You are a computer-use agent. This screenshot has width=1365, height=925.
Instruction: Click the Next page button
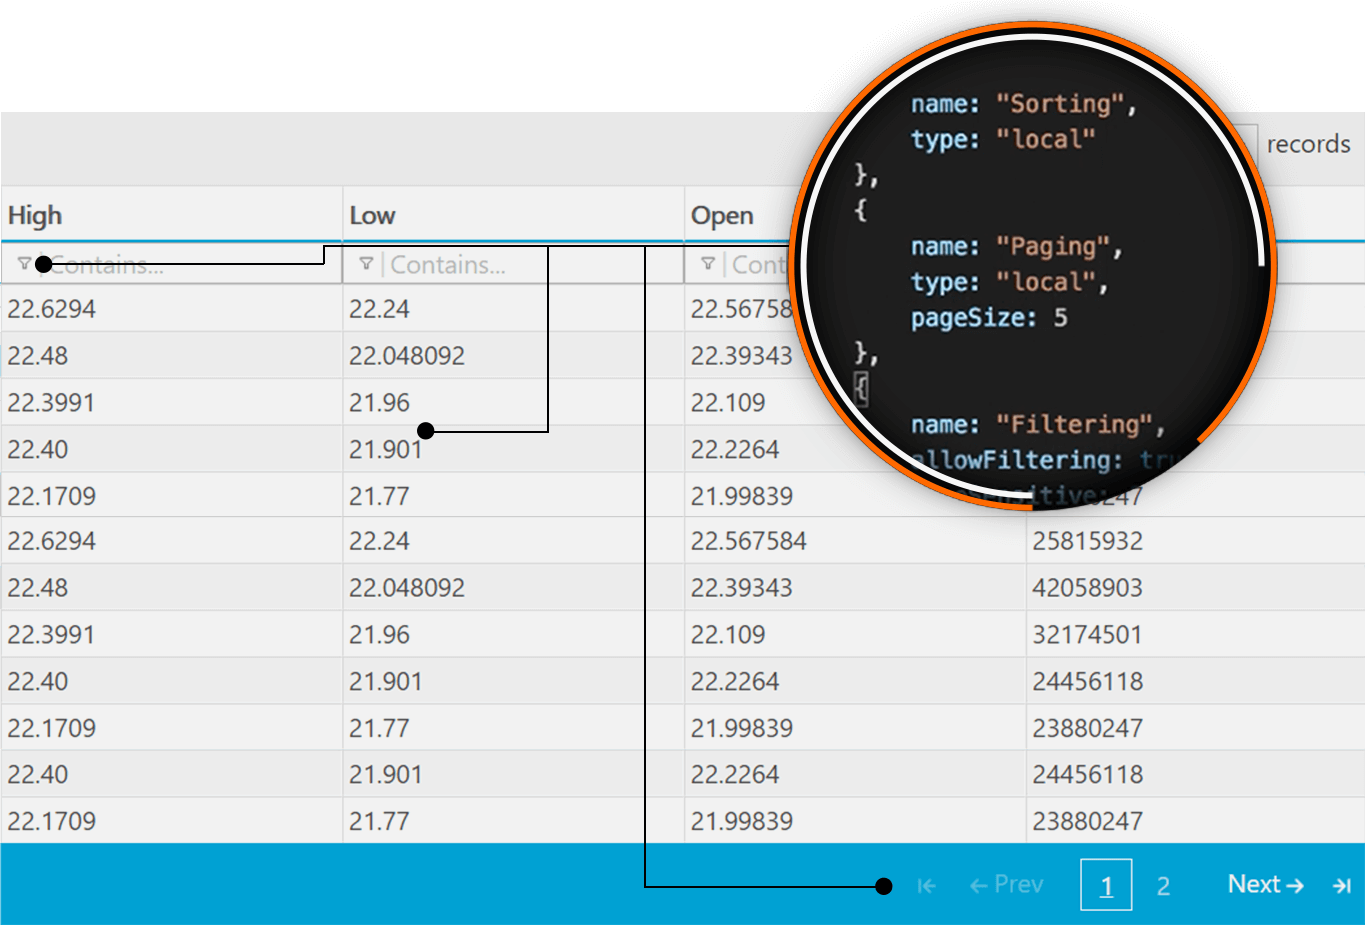[x=1265, y=885]
